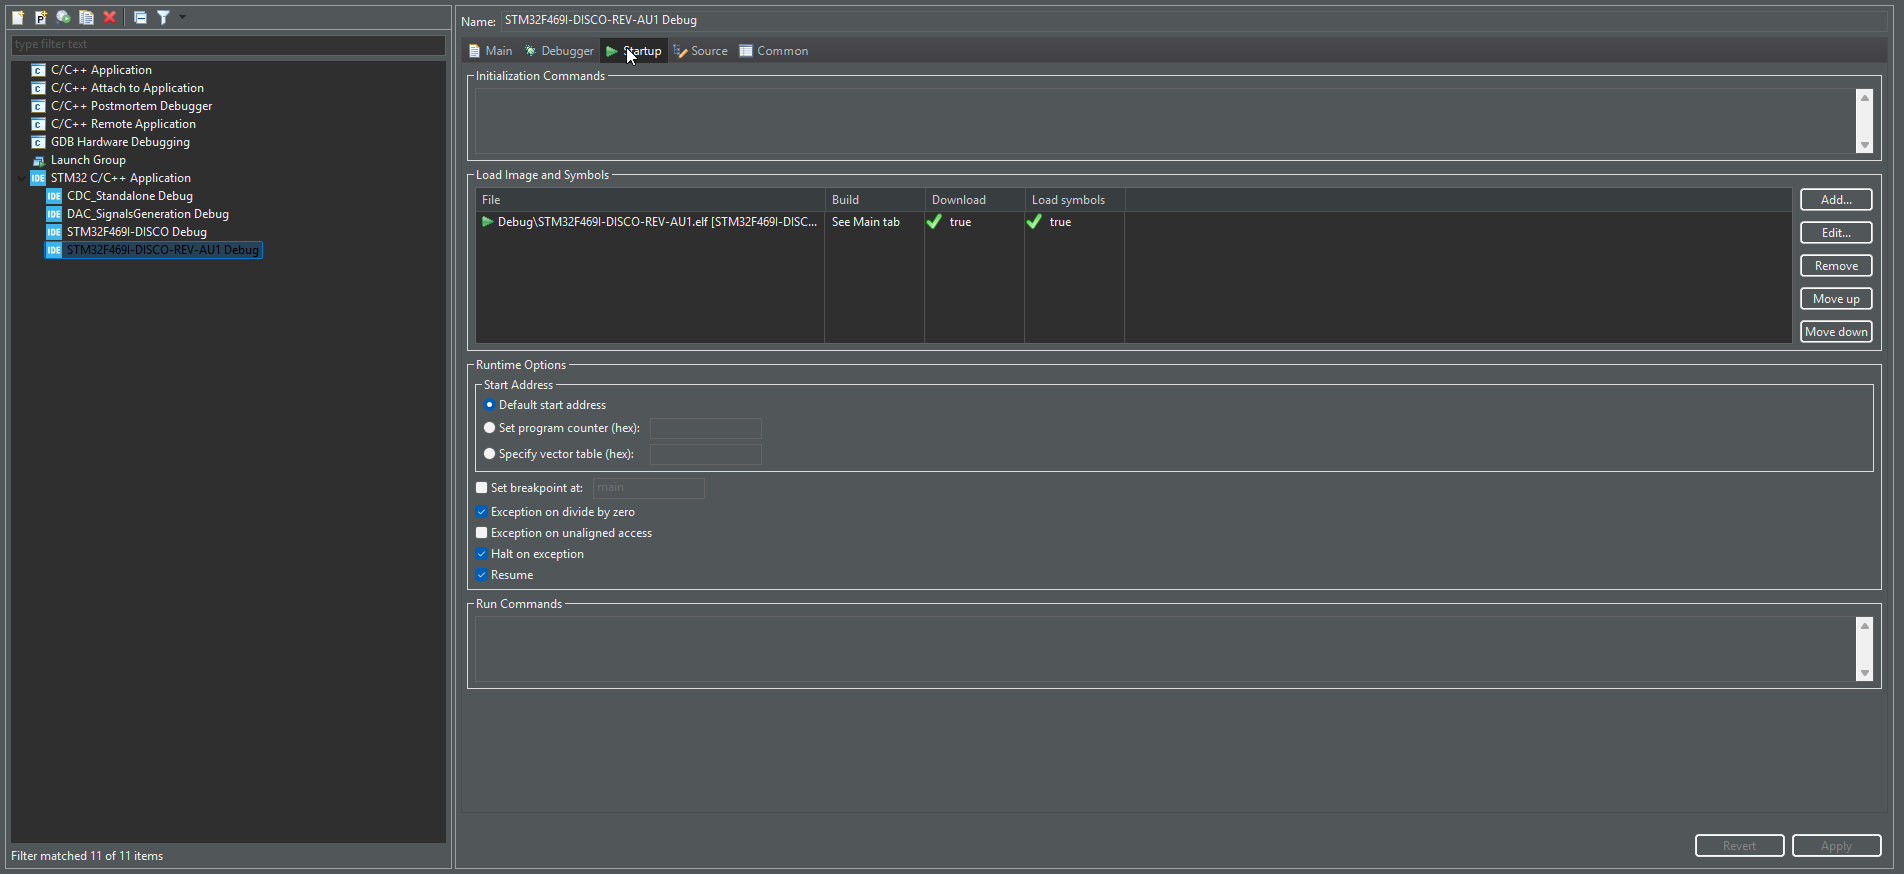This screenshot has width=1904, height=874.
Task: Click the Collapse All icon in toolbar
Action: pyautogui.click(x=140, y=17)
